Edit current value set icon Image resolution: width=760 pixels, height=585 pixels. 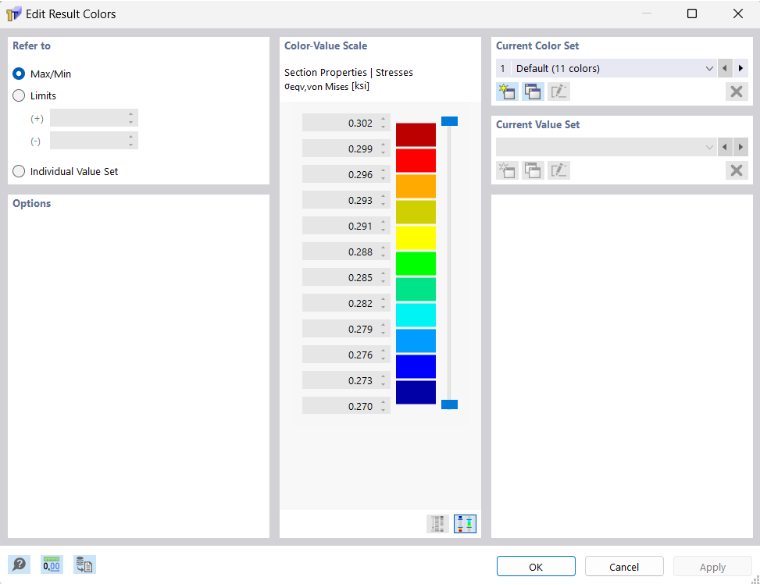(x=558, y=171)
